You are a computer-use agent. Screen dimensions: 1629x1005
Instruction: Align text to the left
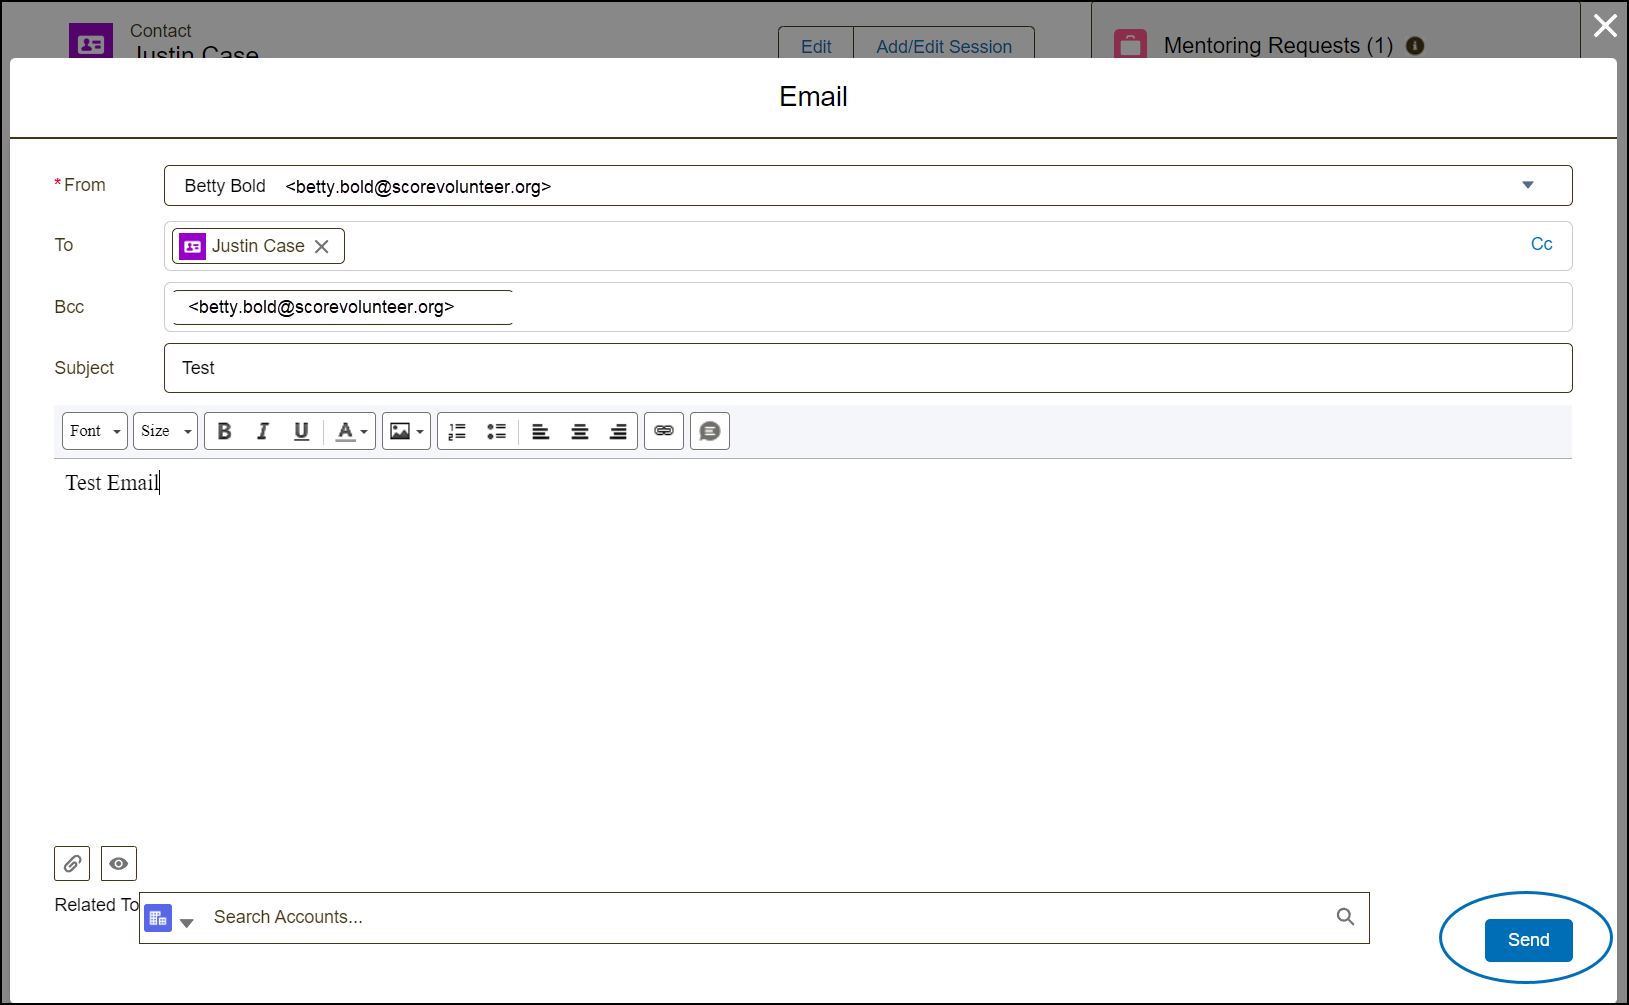(540, 431)
